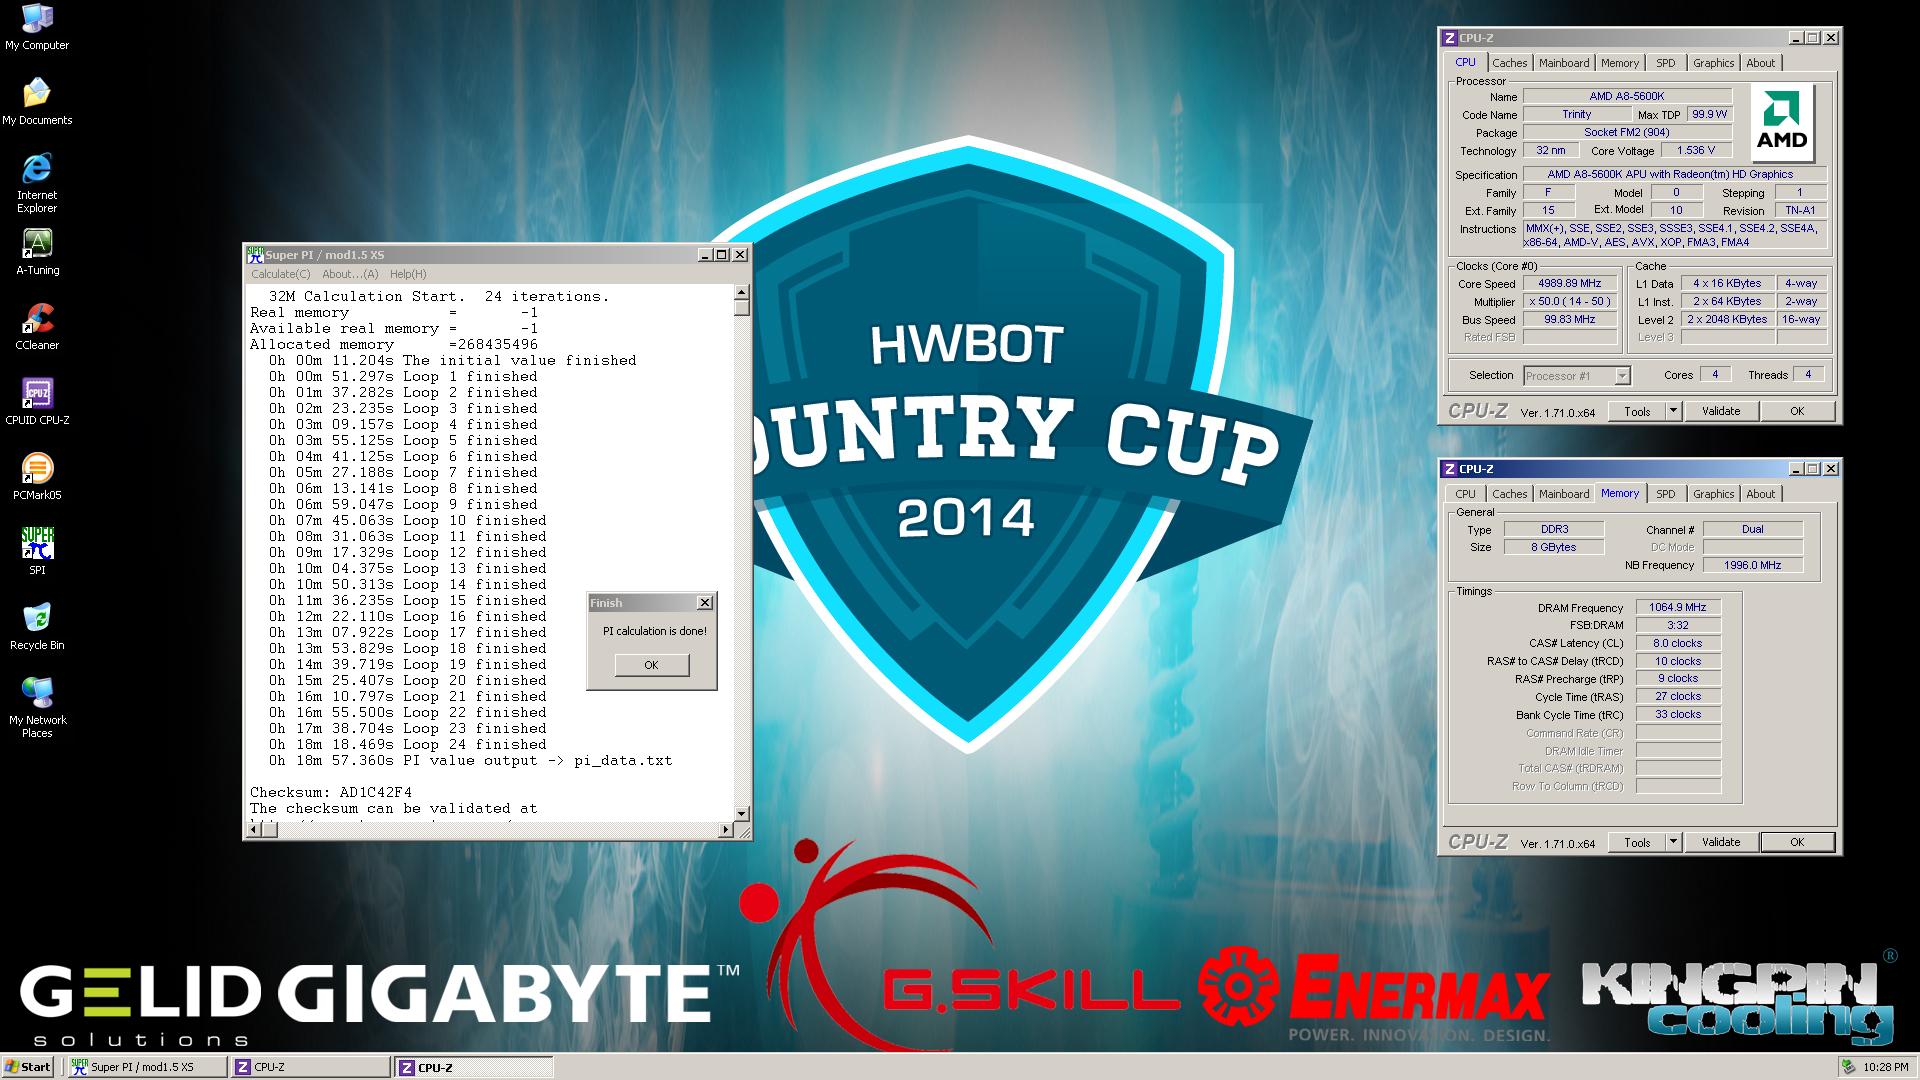
Task: Open the My Computer desktop icon
Action: [37, 27]
